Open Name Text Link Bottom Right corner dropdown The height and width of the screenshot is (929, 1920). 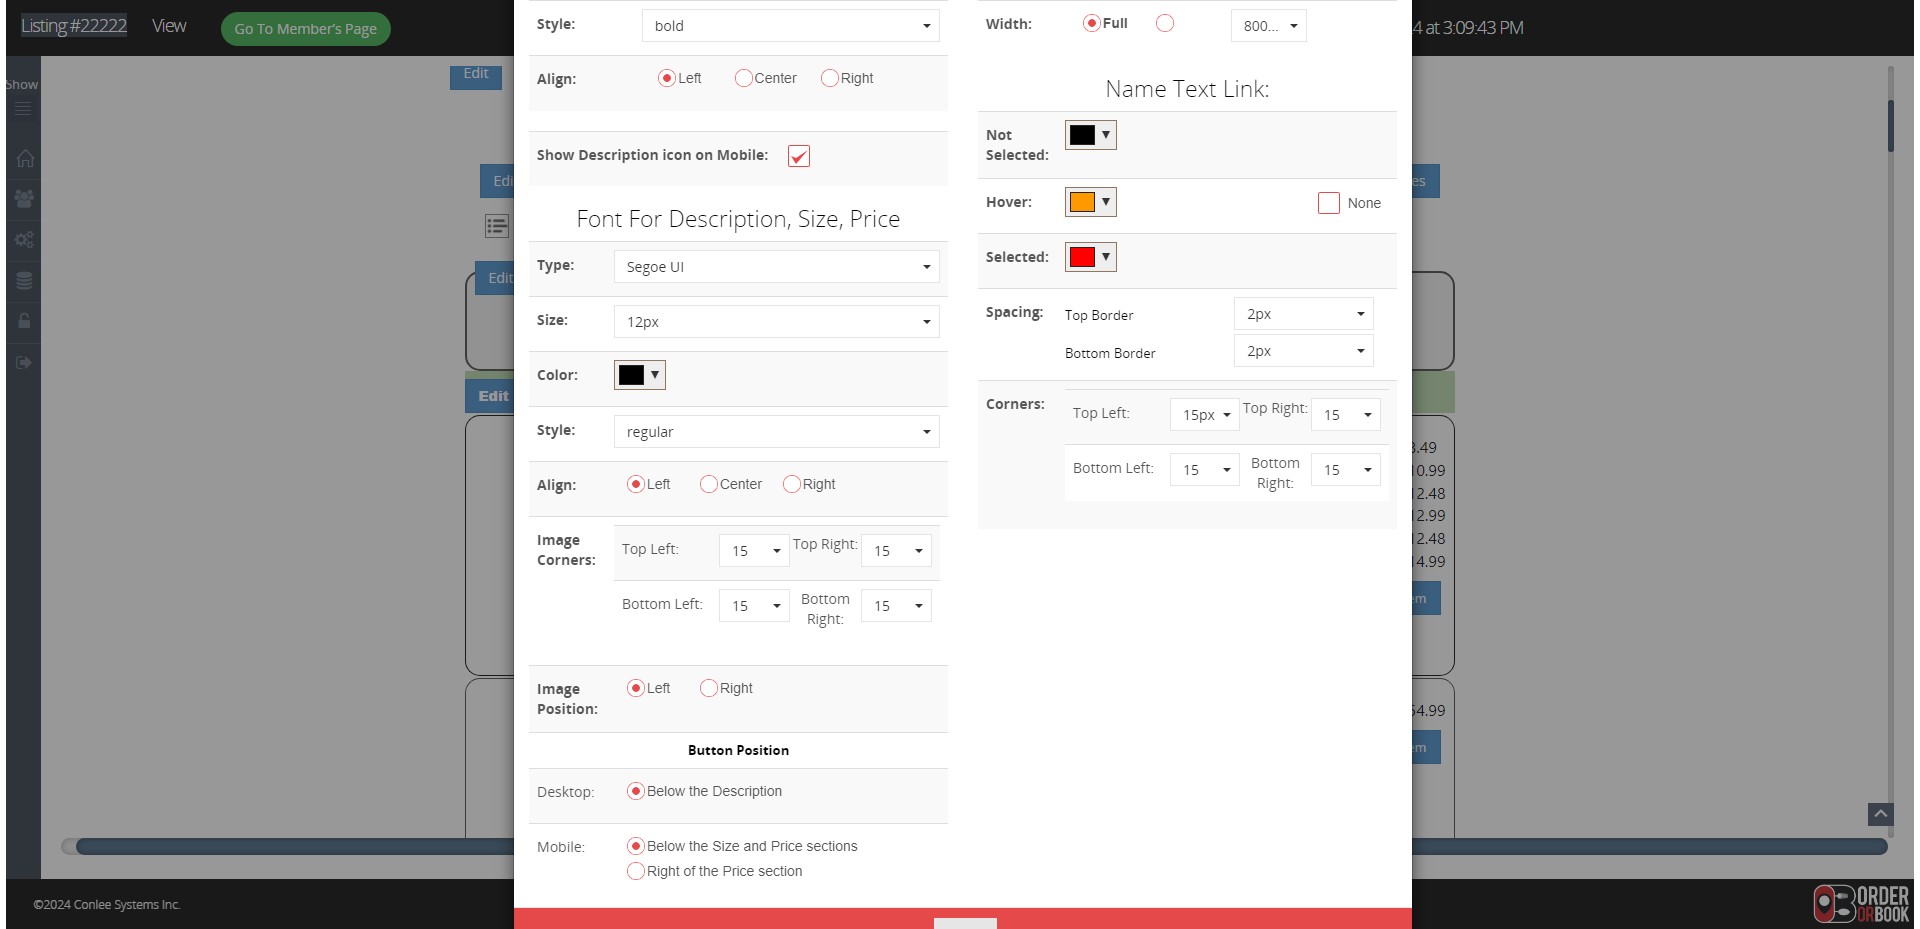click(x=1346, y=470)
